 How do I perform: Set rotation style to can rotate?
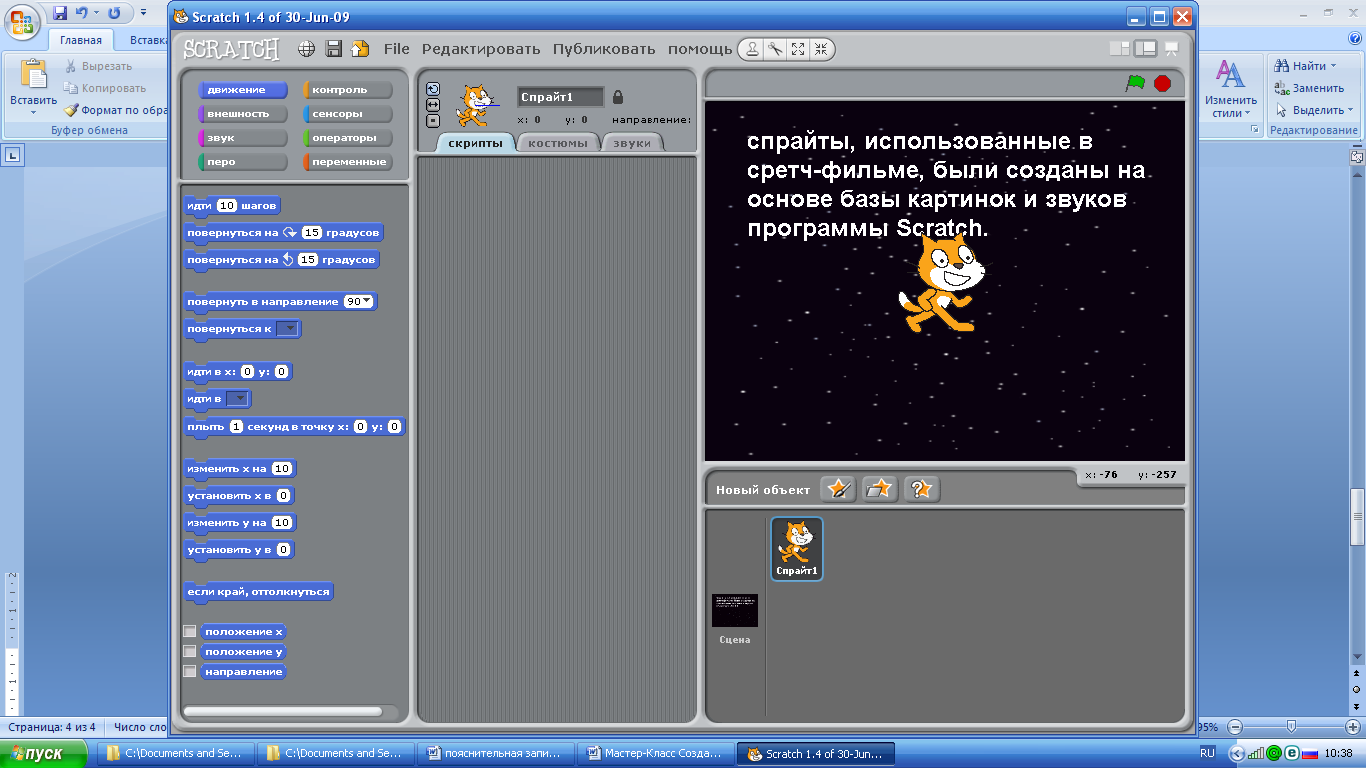tap(433, 89)
